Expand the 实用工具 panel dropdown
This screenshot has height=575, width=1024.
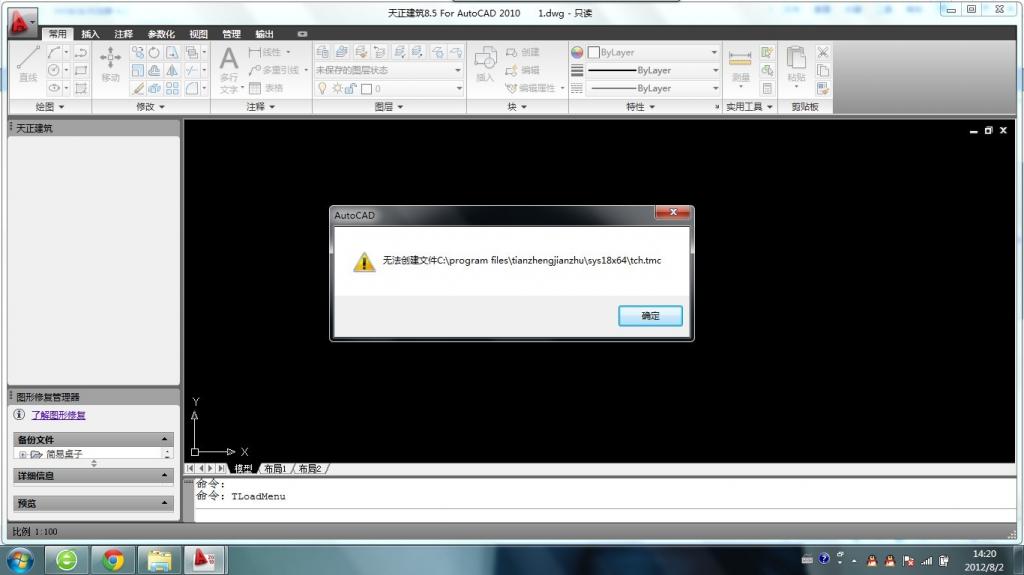[x=770, y=107]
